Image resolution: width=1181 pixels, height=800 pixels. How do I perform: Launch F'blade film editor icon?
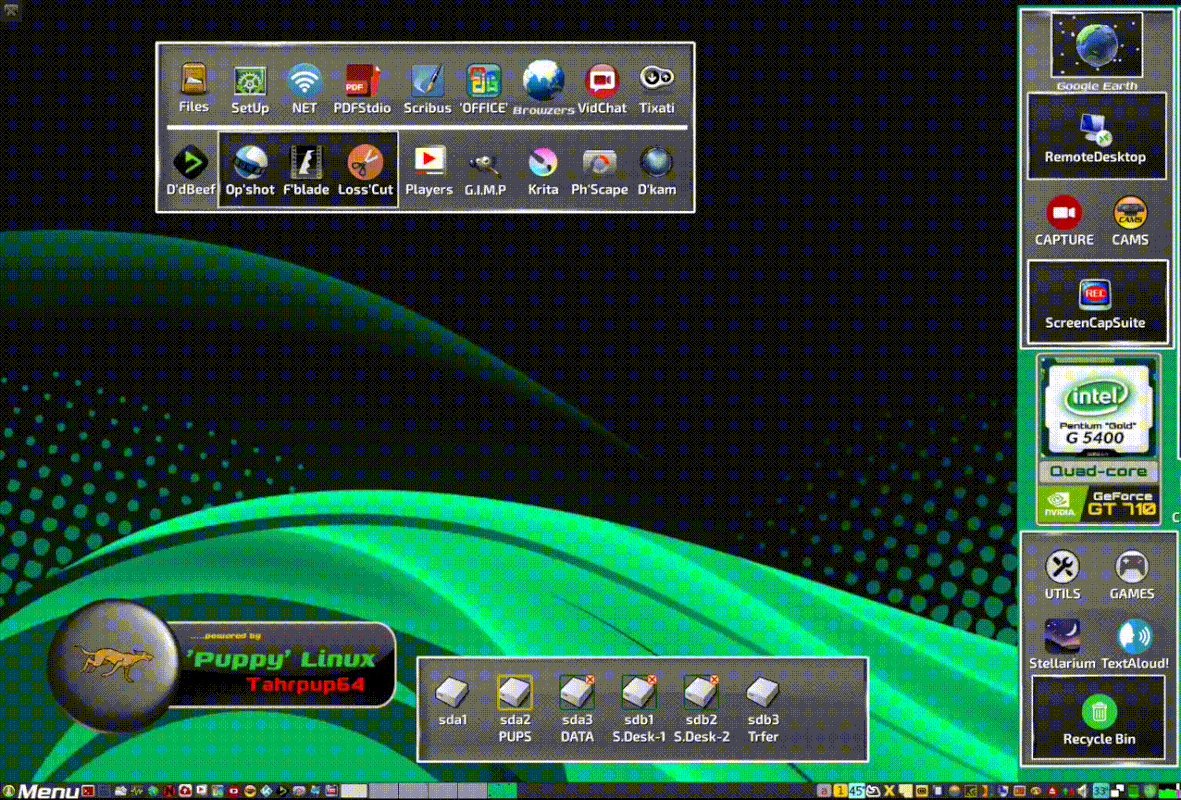coord(307,162)
